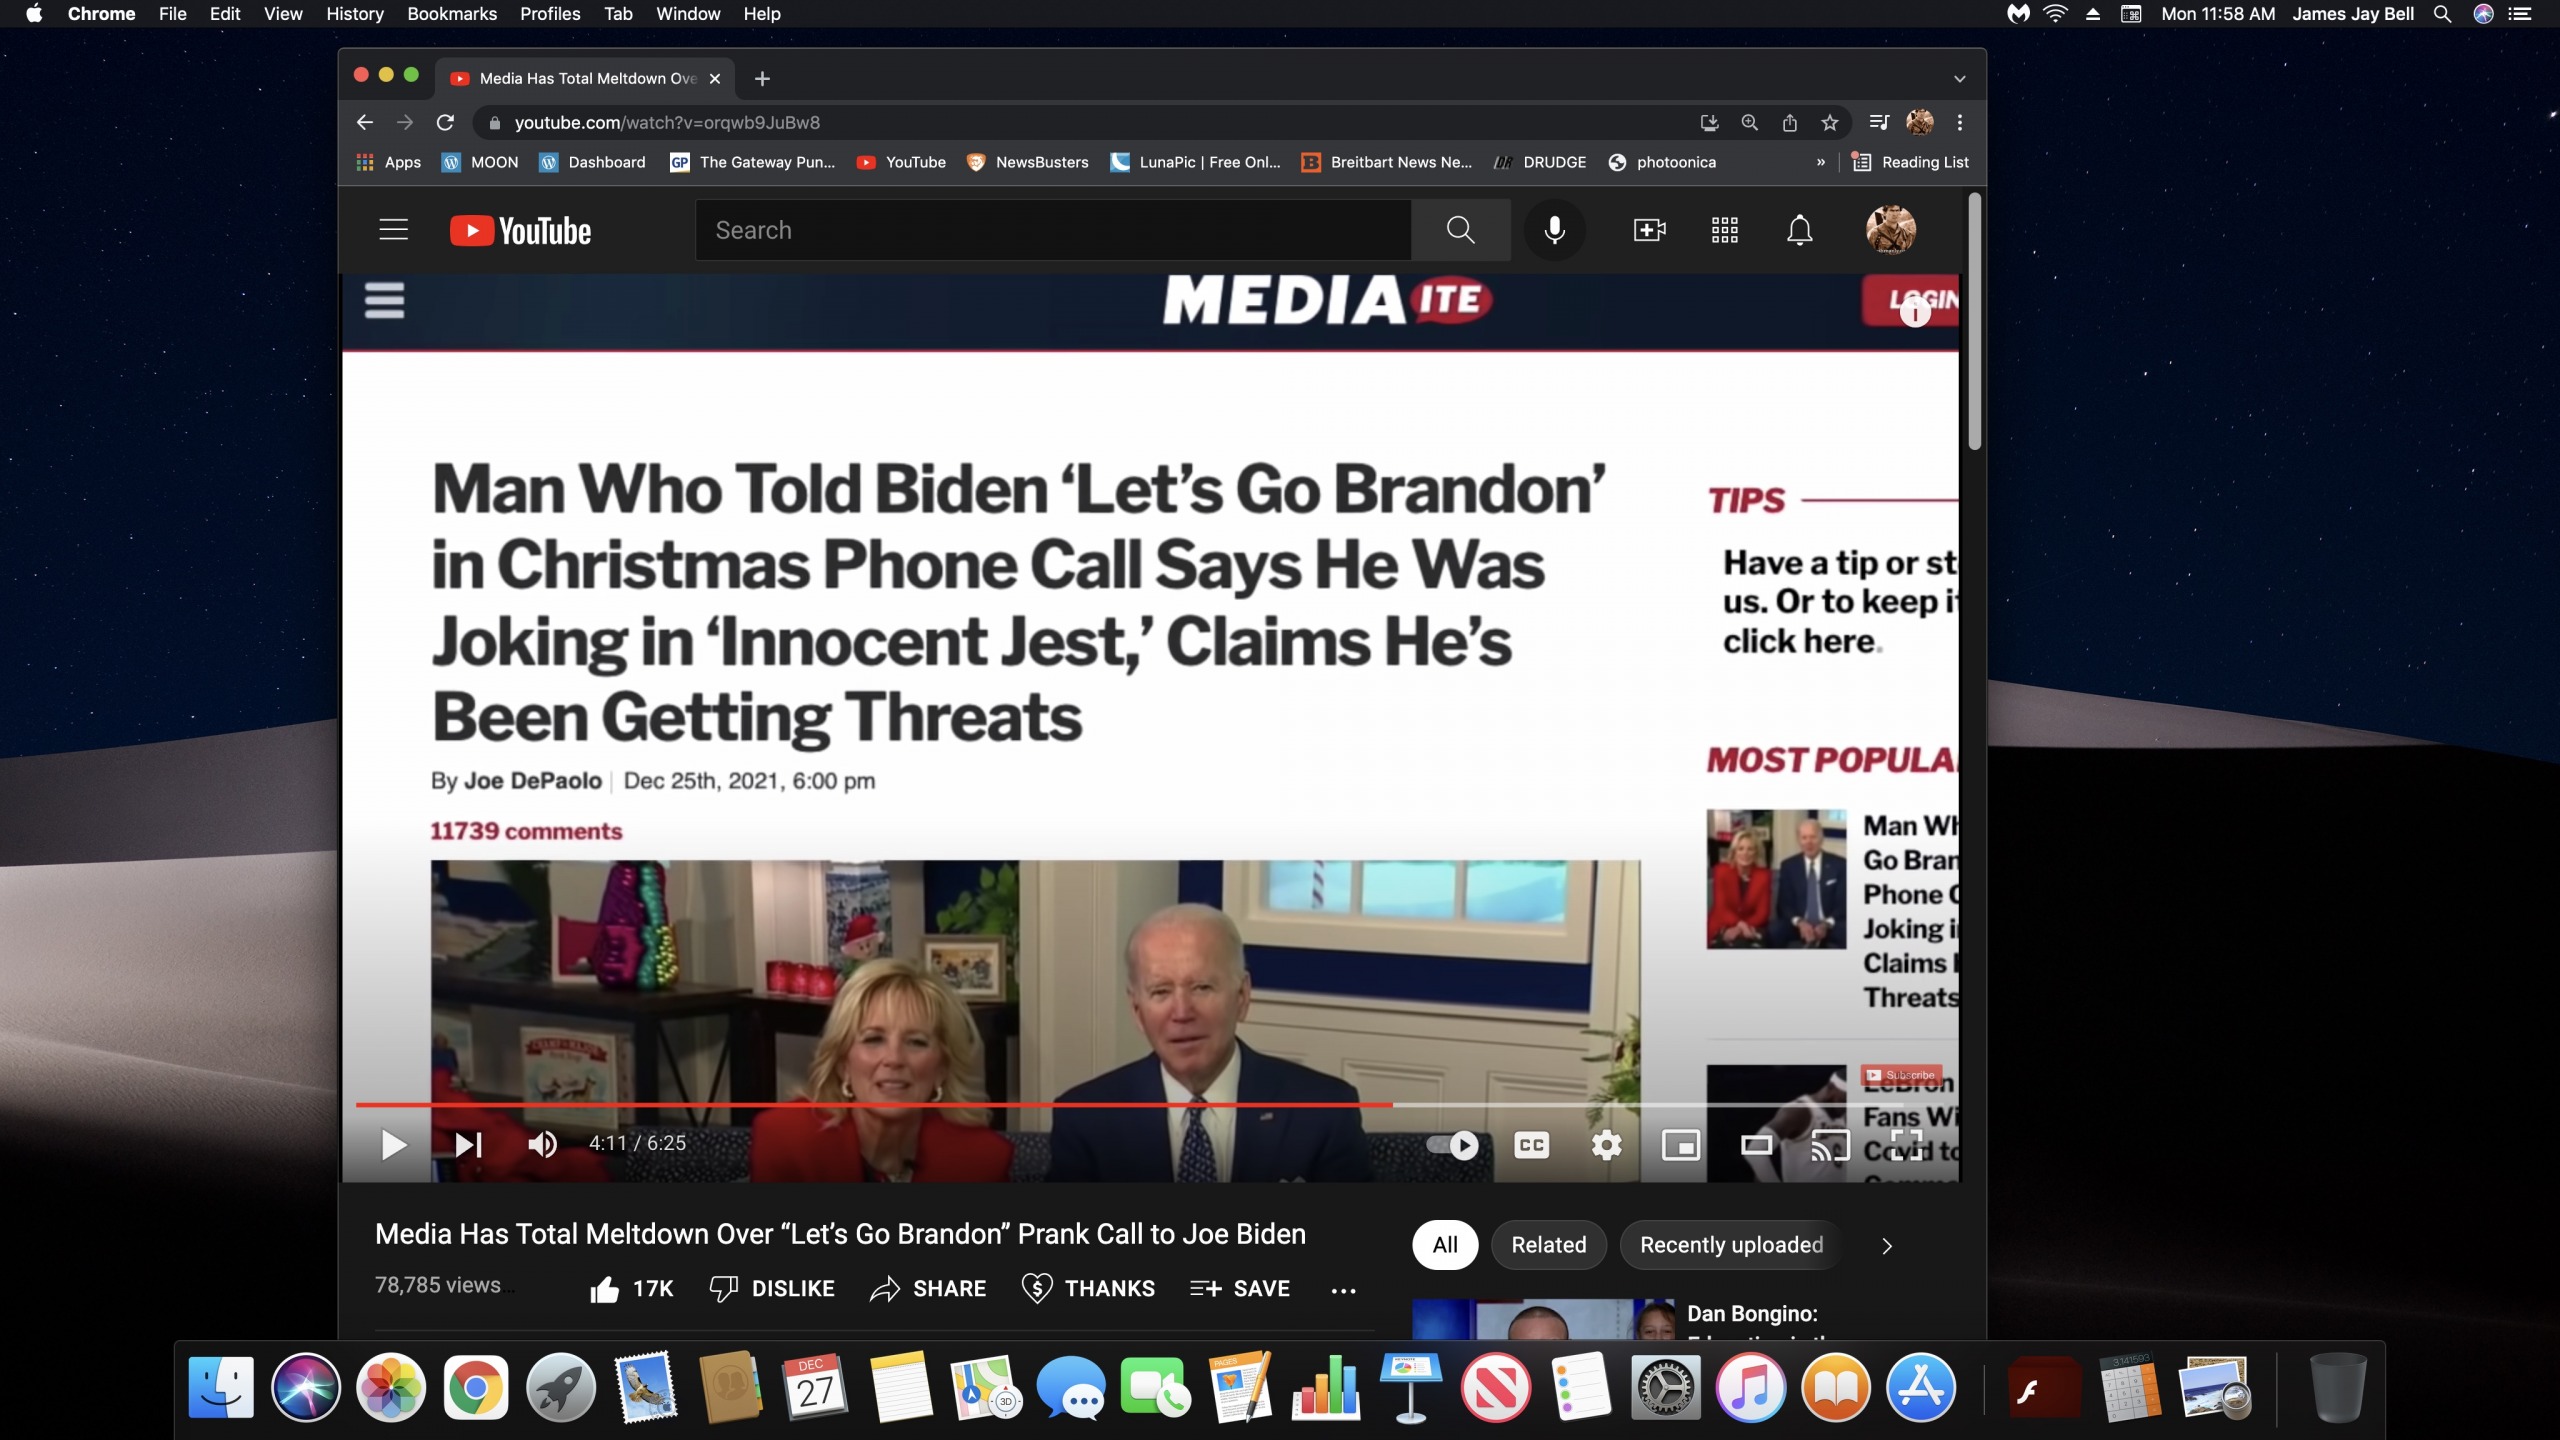Open new tab plus button
This screenshot has width=2560, height=1440.
coord(762,78)
